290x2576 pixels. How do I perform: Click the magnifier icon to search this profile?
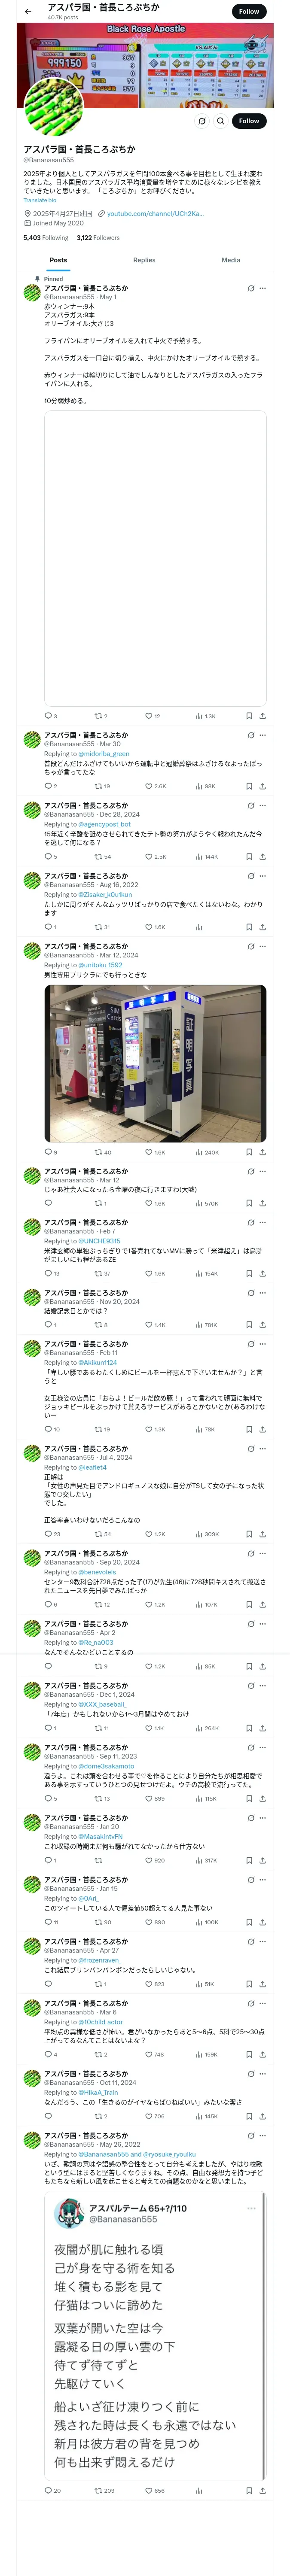[x=220, y=121]
